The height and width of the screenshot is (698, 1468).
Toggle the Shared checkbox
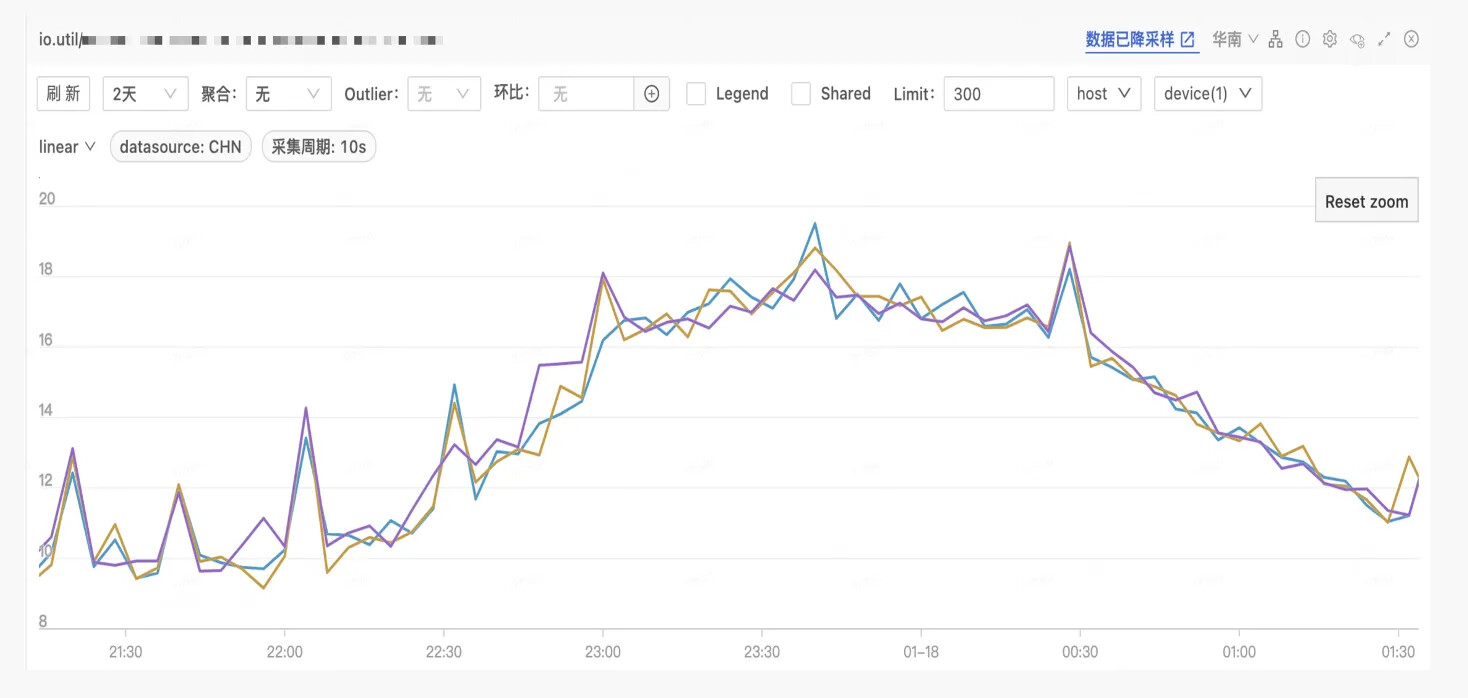(801, 94)
